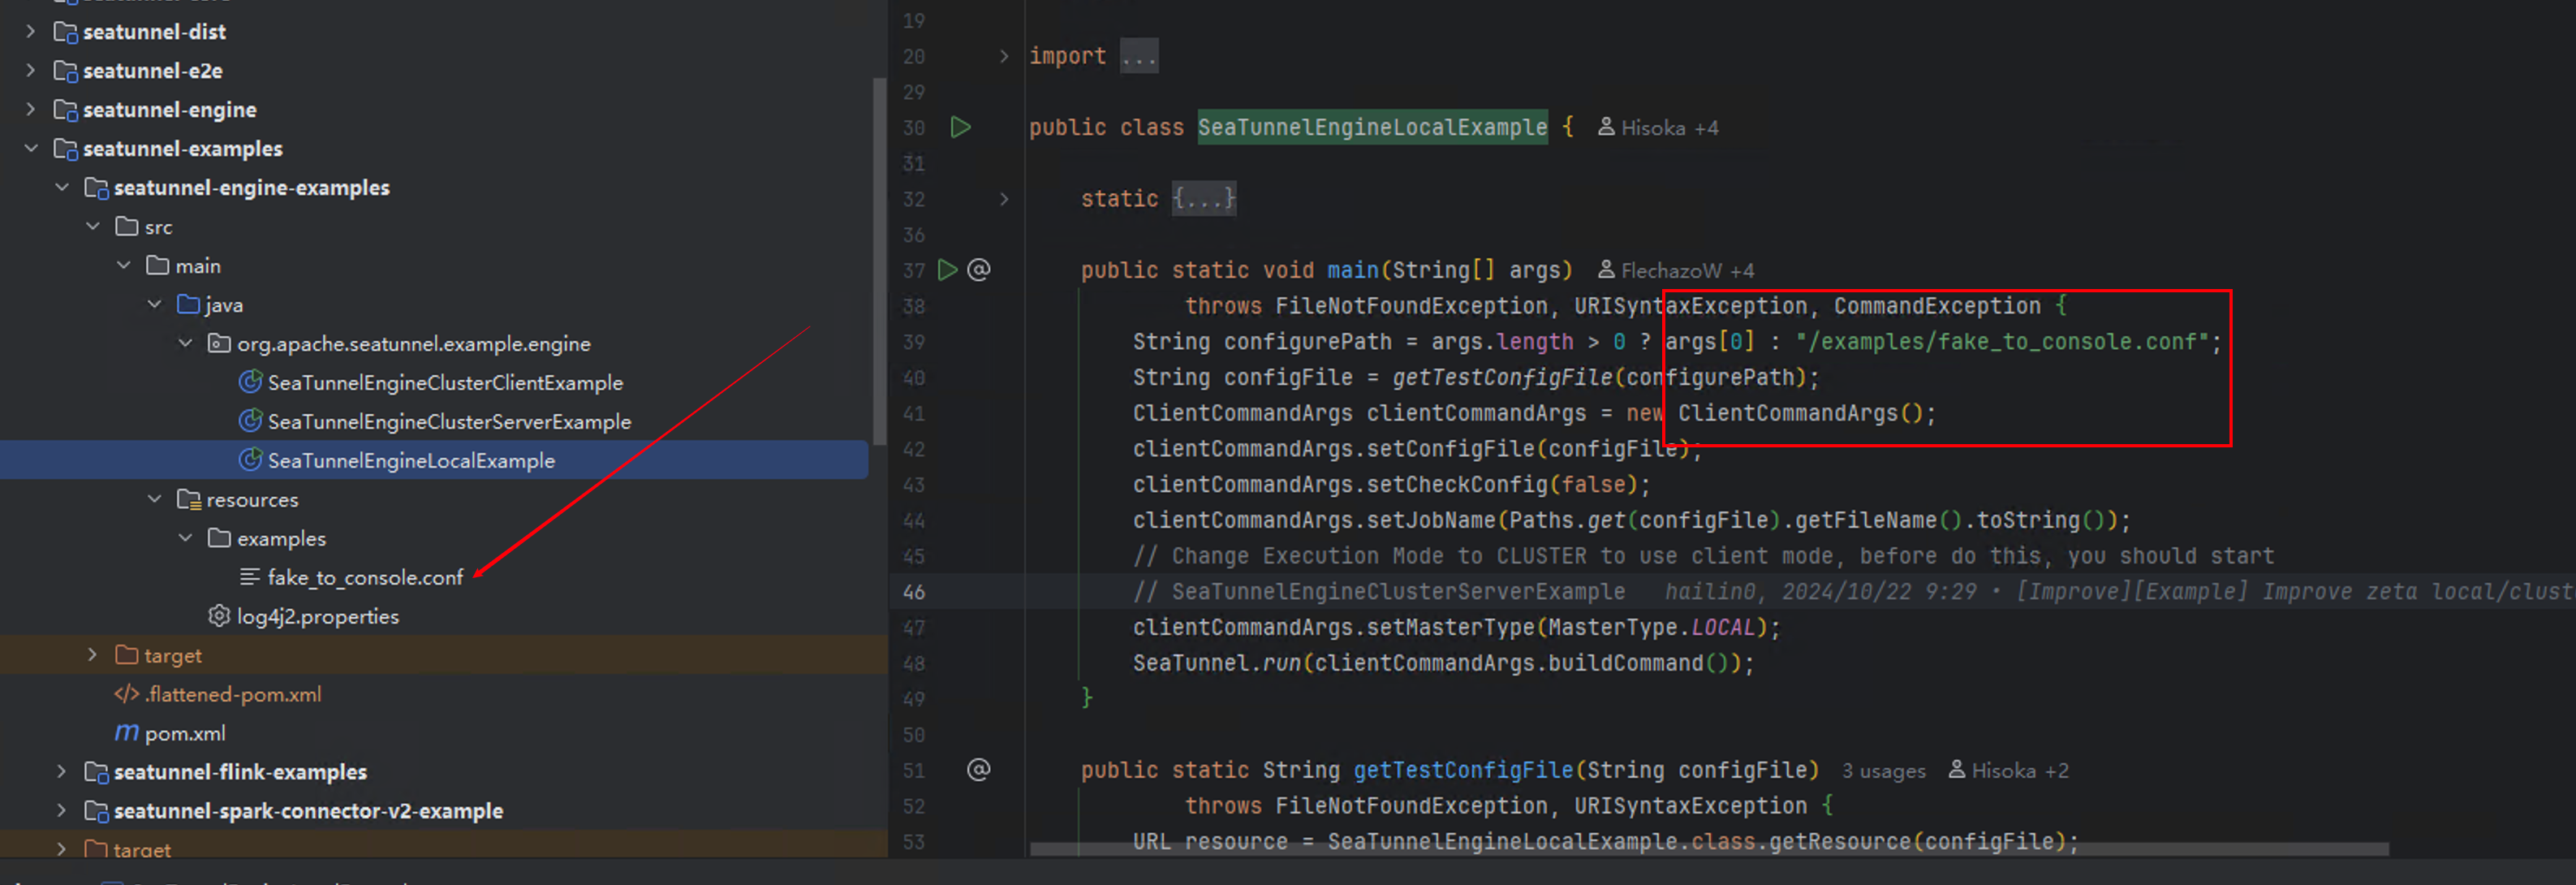The width and height of the screenshot is (2576, 885).
Task: Click the project tree vertical scrollbar
Action: click(x=879, y=262)
